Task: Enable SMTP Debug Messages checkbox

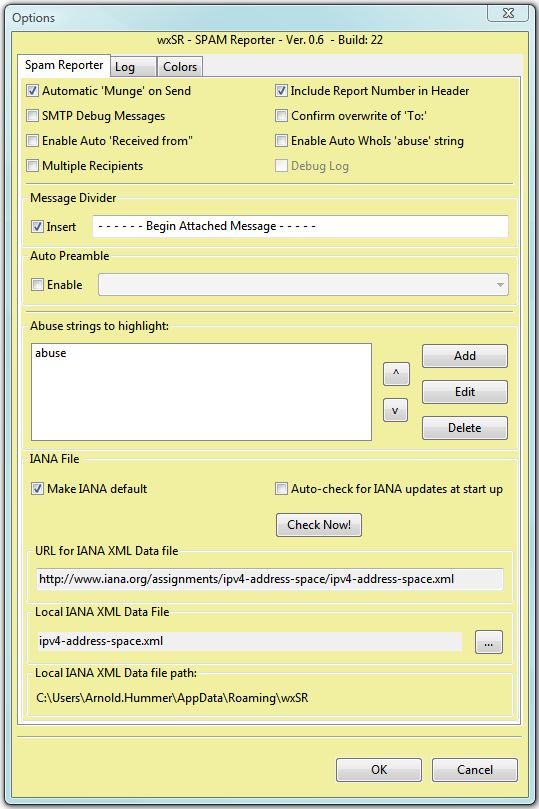Action: pyautogui.click(x=32, y=116)
